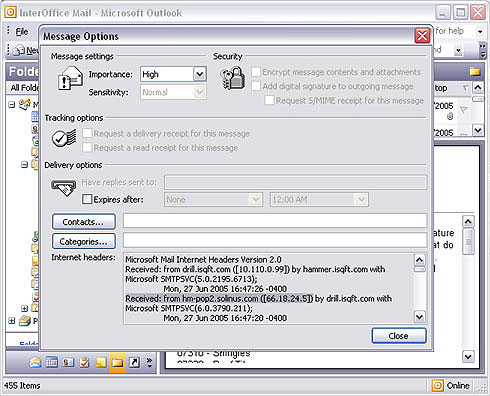Click 'Mon, 27 Jun 2005 16:47:26 -0400' line
The height and width of the screenshot is (396, 490).
pyautogui.click(x=225, y=289)
